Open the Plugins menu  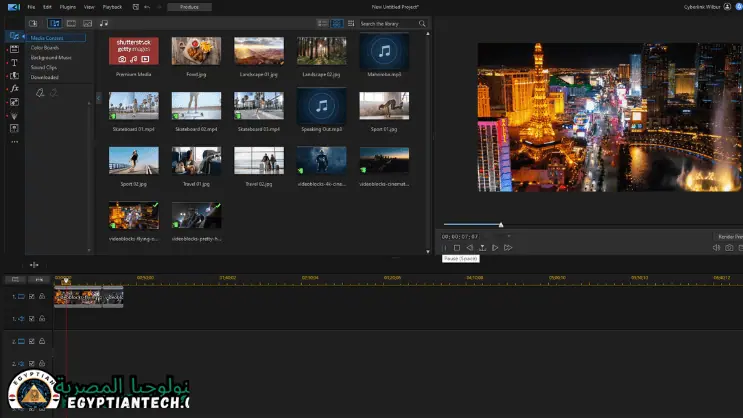69,7
